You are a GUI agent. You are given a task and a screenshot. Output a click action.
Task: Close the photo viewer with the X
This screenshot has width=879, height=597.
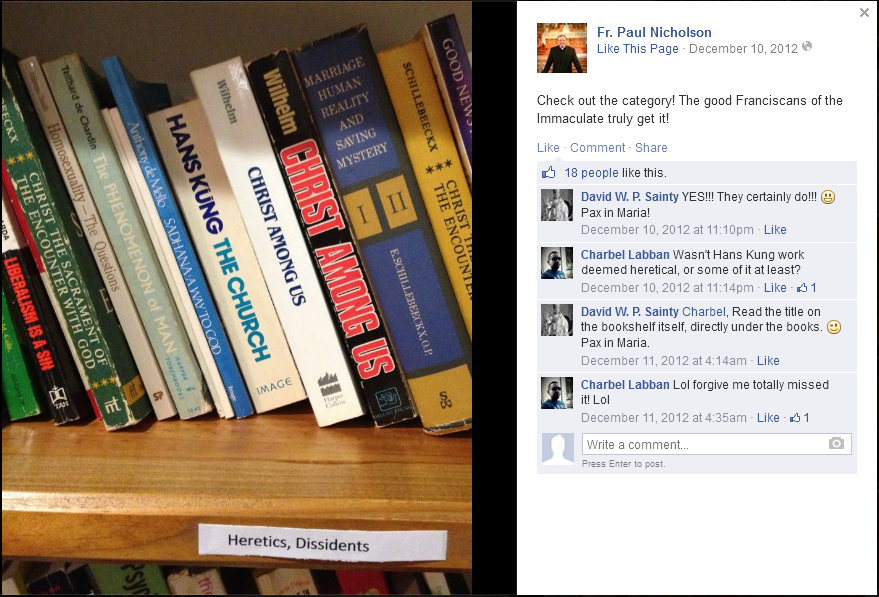pos(864,12)
